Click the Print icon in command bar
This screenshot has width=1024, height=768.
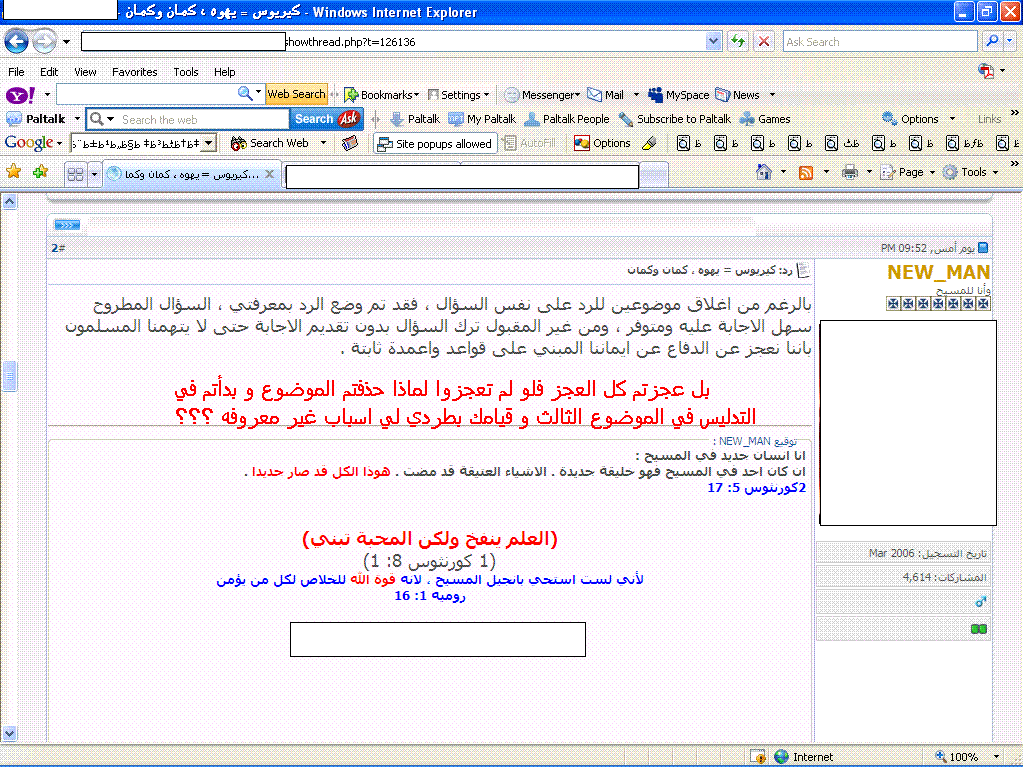(x=849, y=172)
